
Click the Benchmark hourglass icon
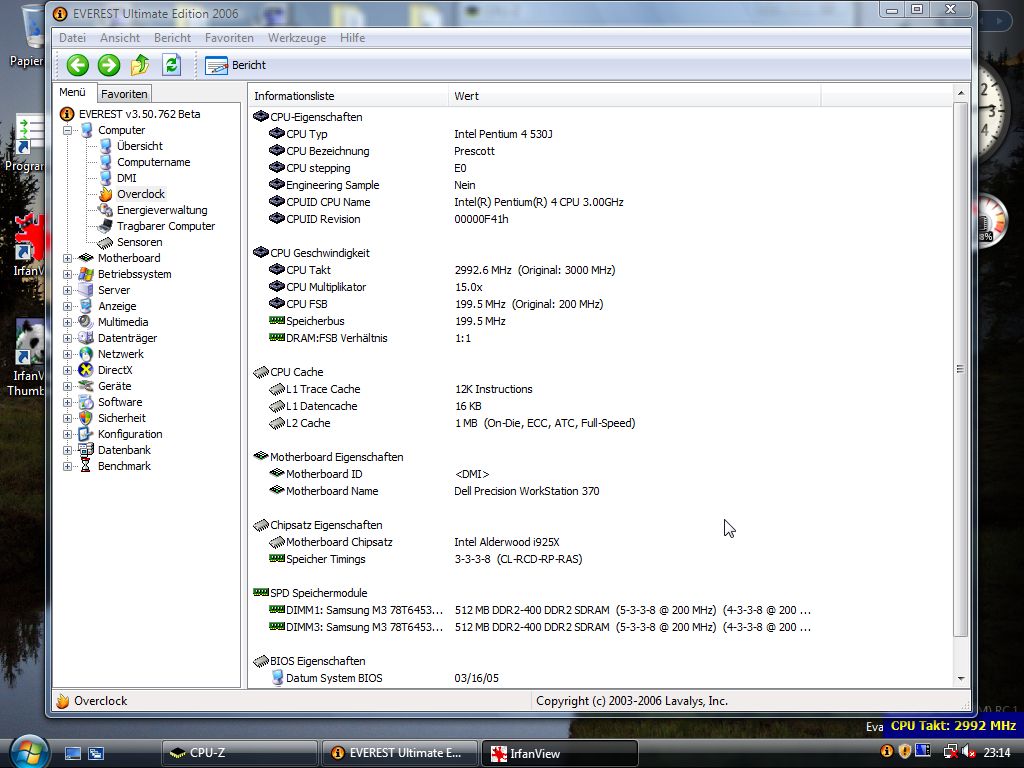pos(86,466)
